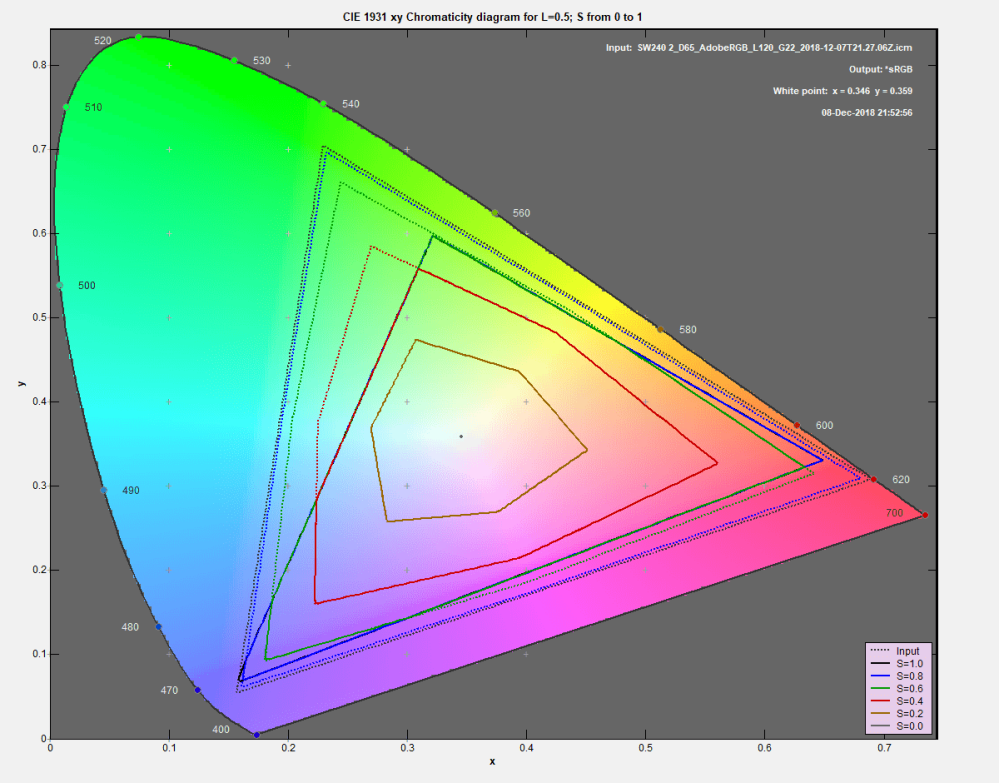Screen dimensions: 999x783
Task: Click the "700" wavelength label
Action: coord(894,513)
